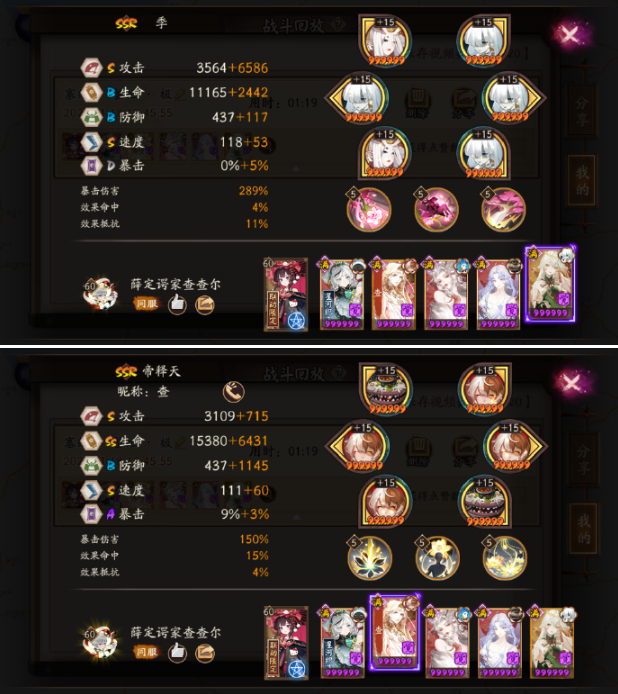Screen dimensions: 618x694
Task: Select the pink flower skill icon in upper panel
Action: click(x=369, y=209)
